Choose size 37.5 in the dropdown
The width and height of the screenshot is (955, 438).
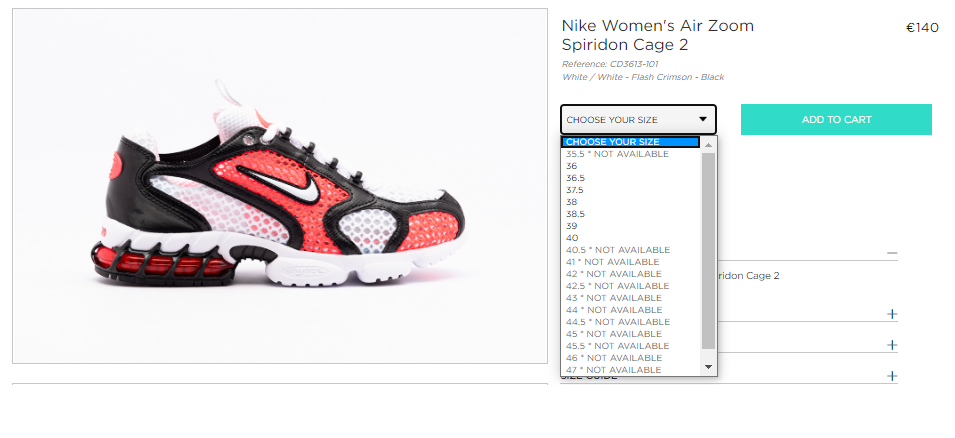[631, 190]
